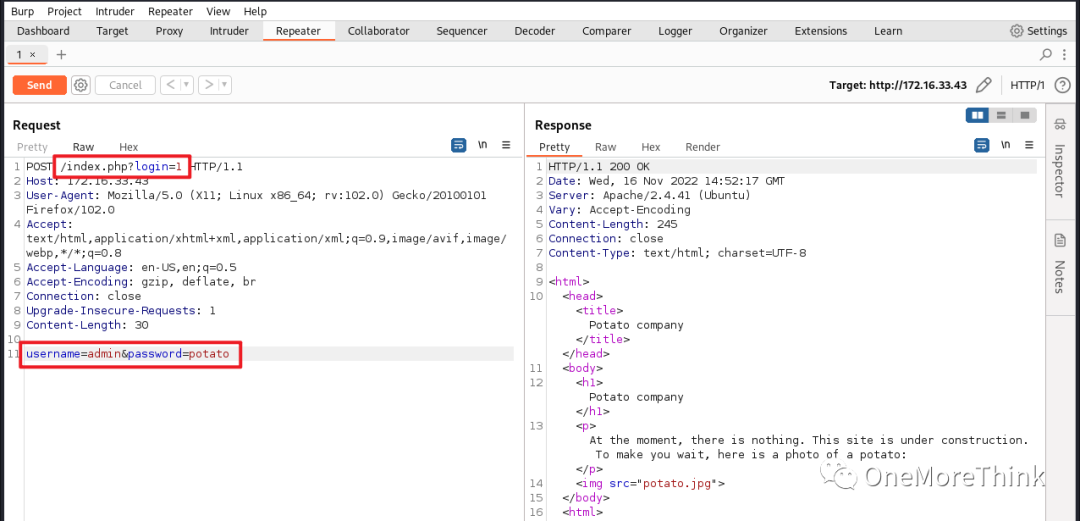The width and height of the screenshot is (1080, 521).
Task: Expand history dropdown beside forward arrow
Action: click(225, 85)
